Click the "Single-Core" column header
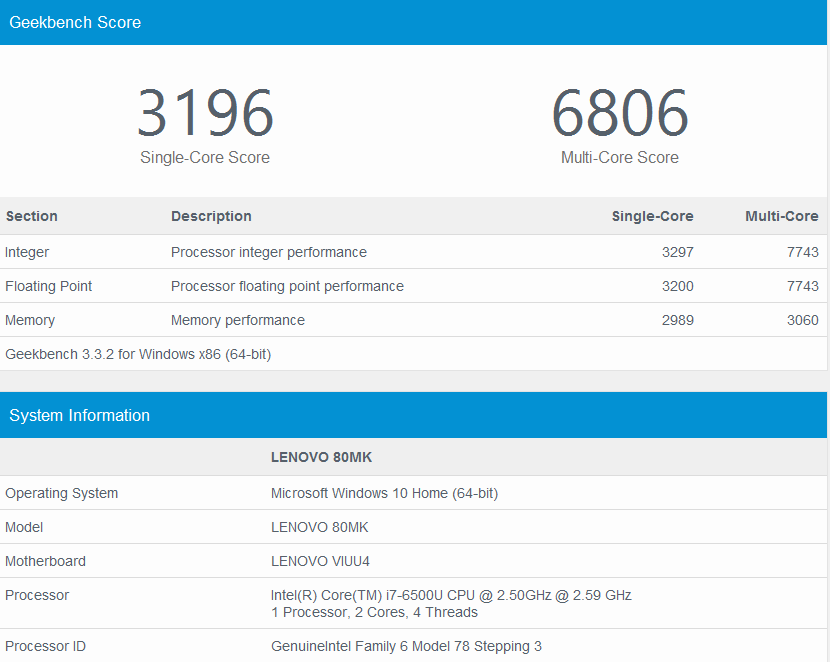 click(653, 216)
